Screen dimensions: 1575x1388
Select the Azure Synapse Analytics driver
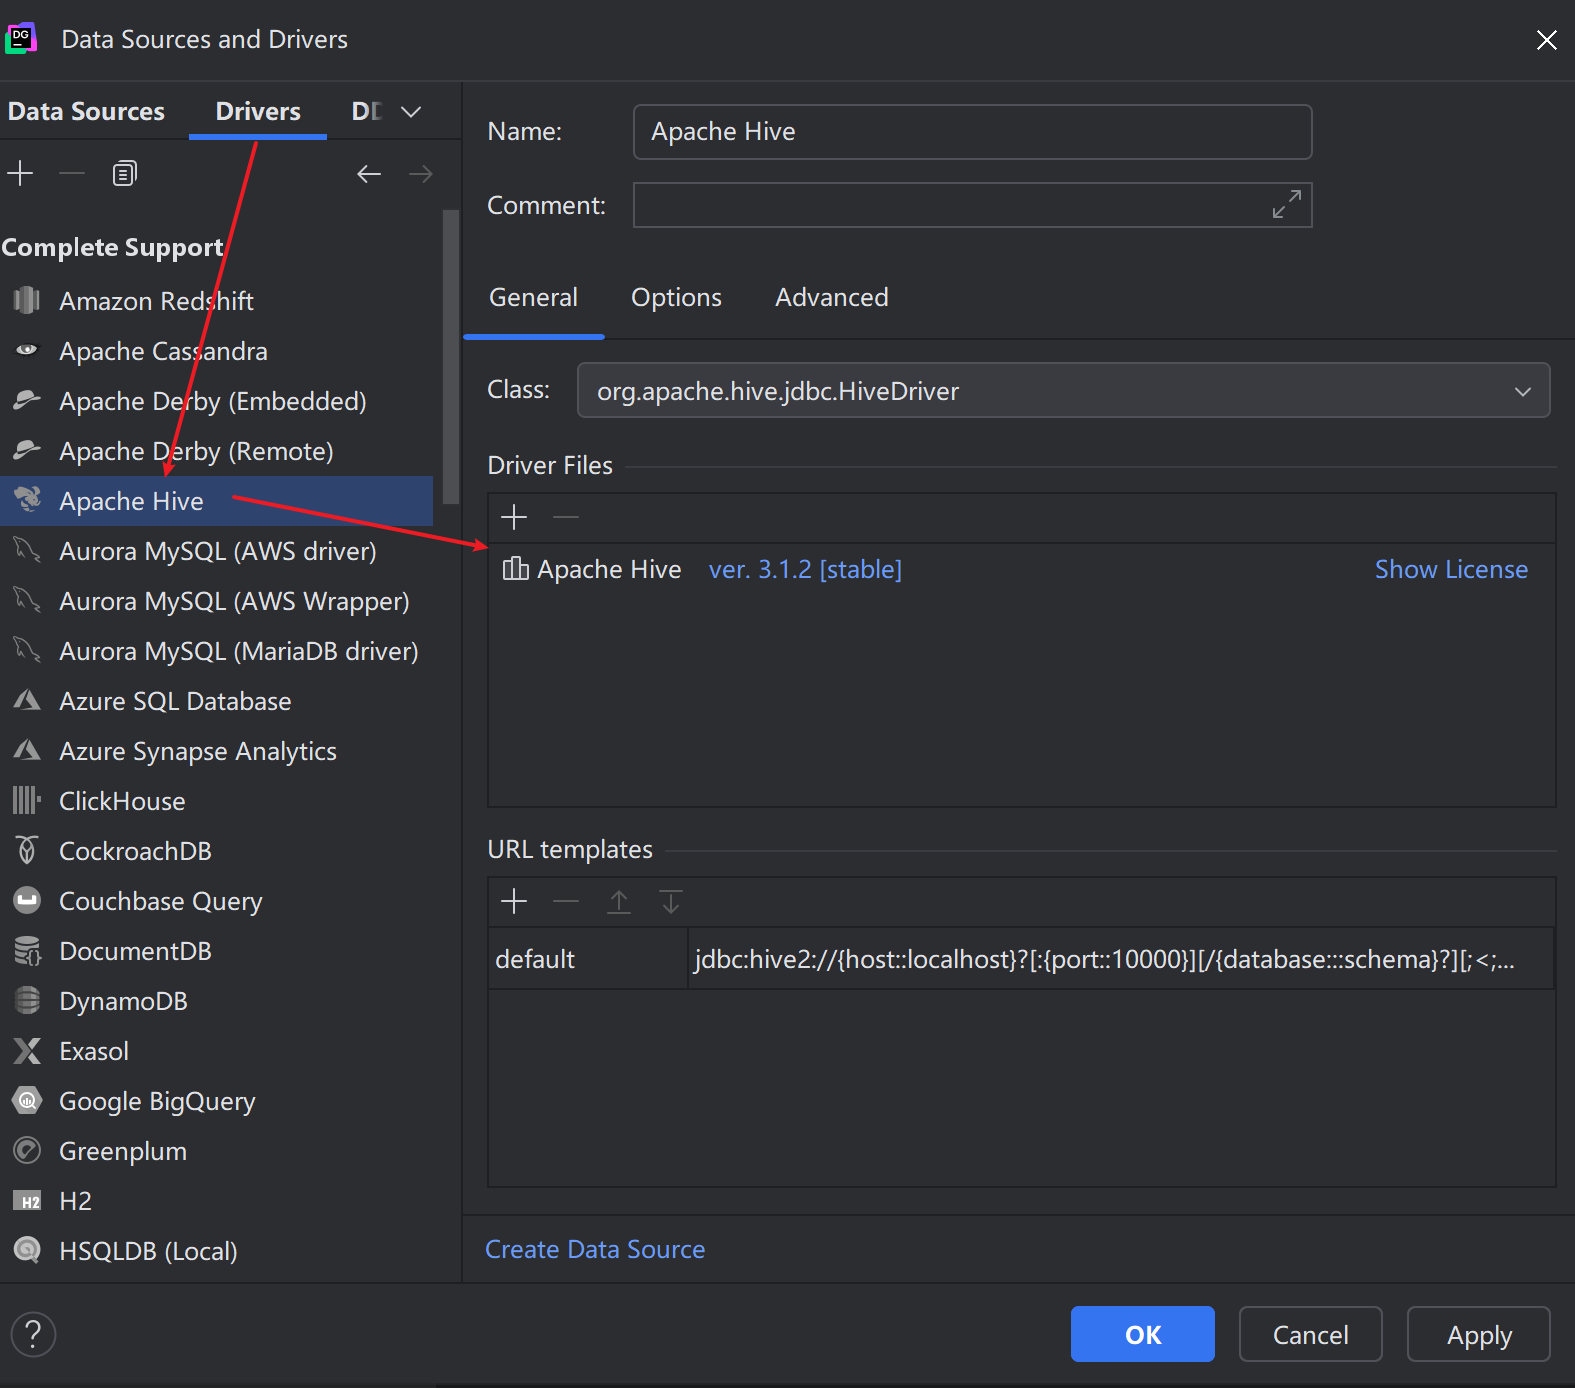[217, 751]
